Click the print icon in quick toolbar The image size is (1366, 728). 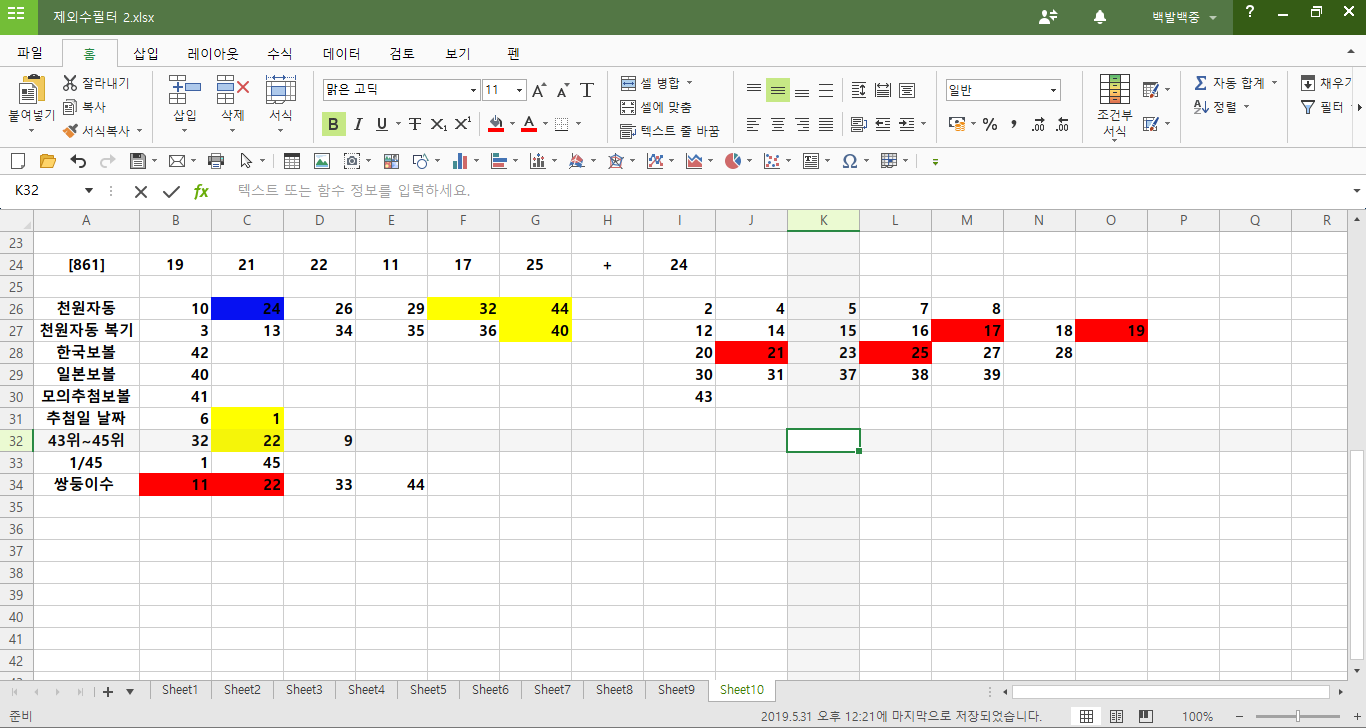(215, 161)
